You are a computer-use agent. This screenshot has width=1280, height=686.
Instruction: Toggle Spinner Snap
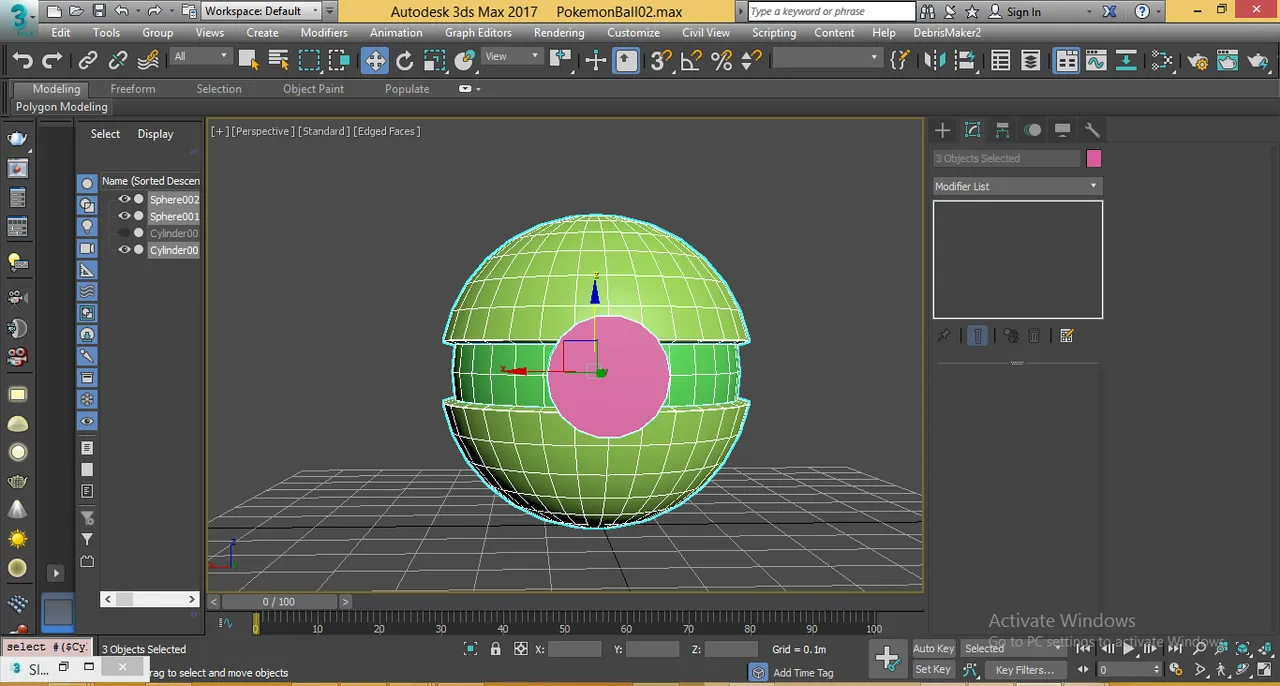(x=751, y=61)
